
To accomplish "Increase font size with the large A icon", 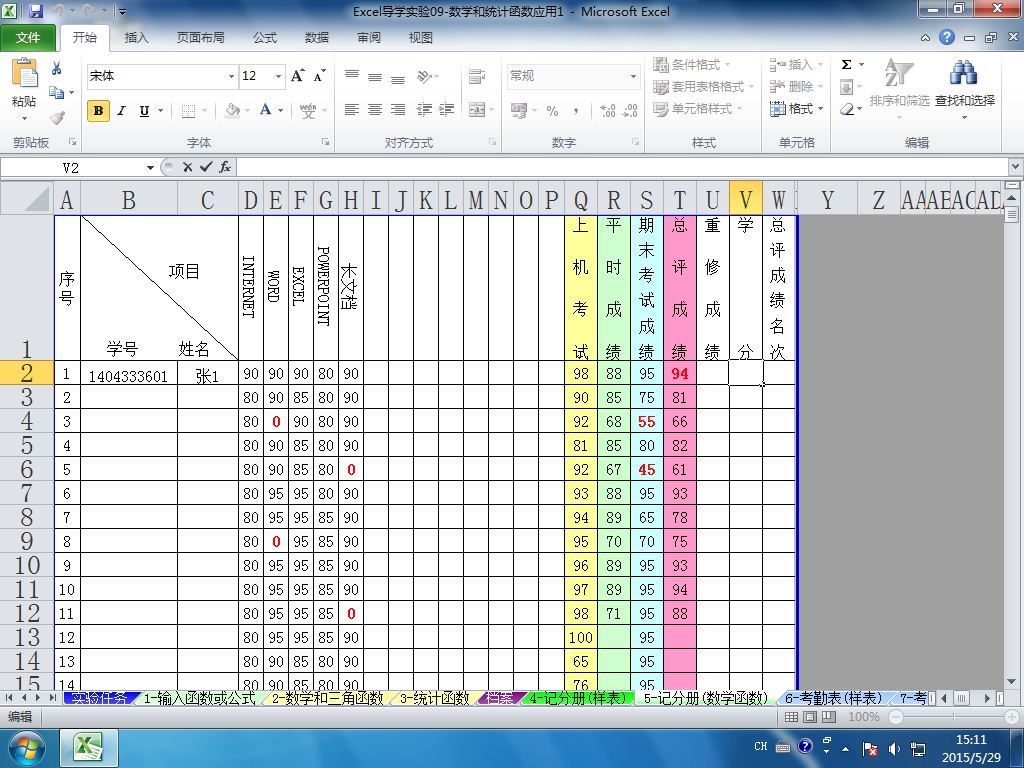I will click(x=297, y=76).
